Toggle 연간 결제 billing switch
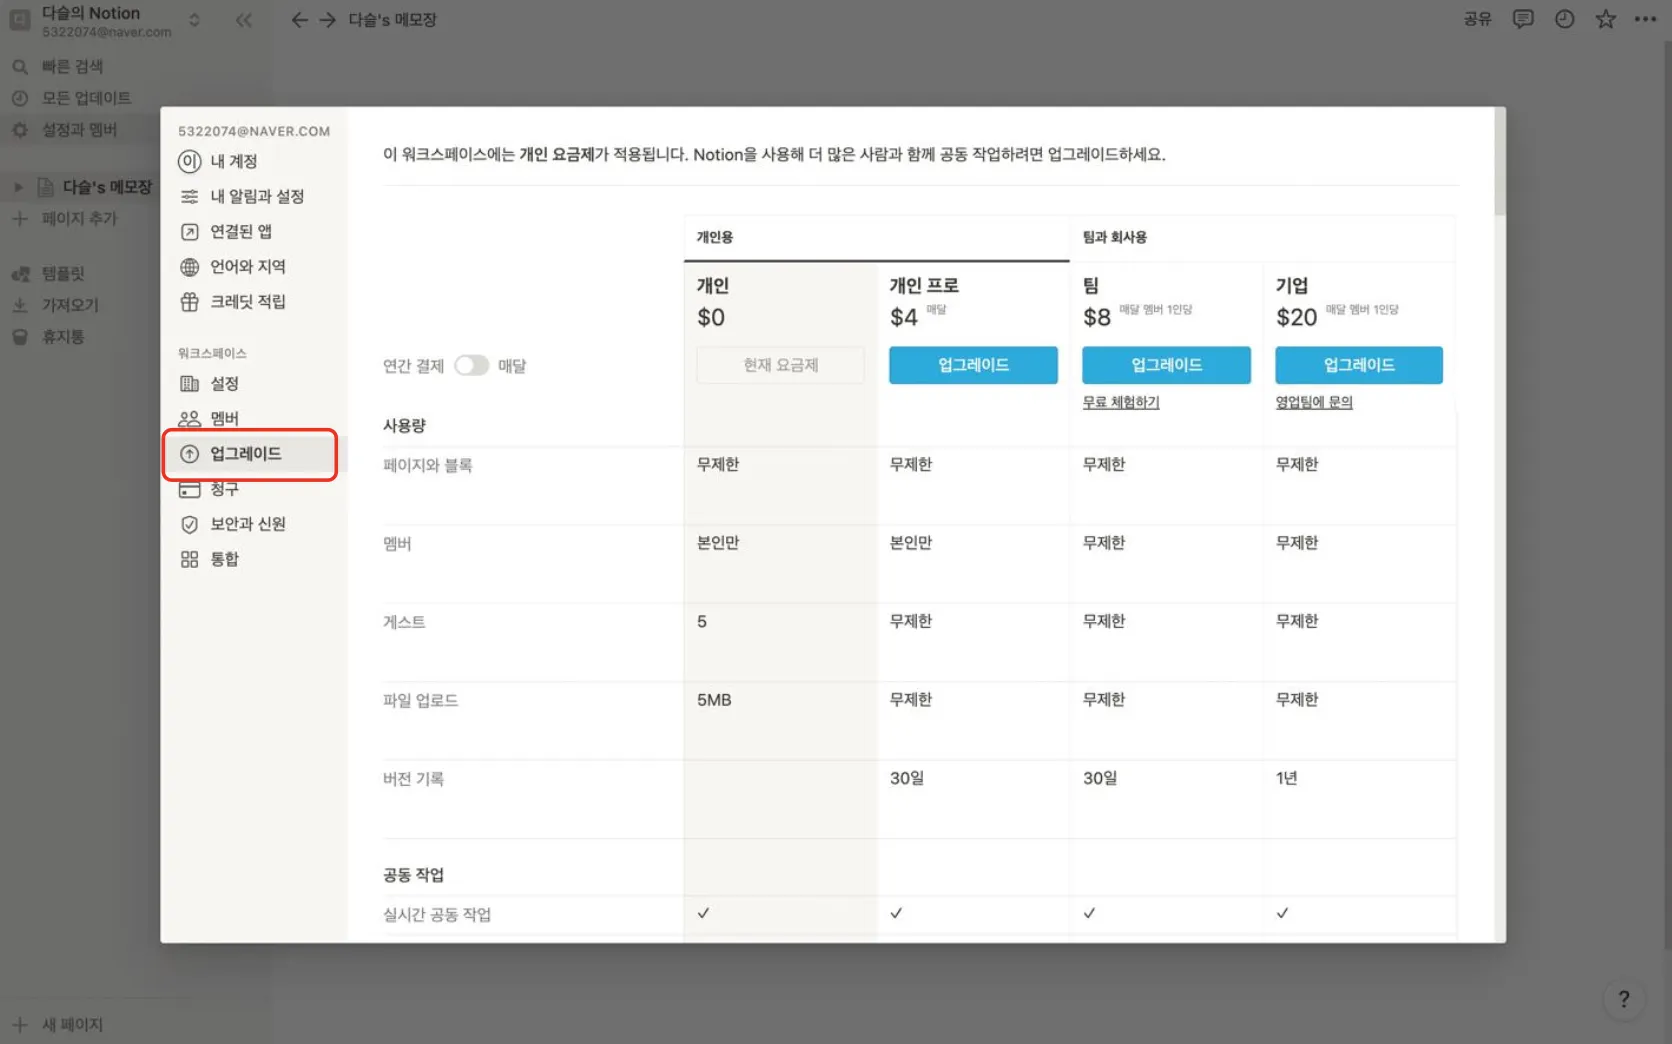Screen dimensions: 1672x1044 pos(471,366)
